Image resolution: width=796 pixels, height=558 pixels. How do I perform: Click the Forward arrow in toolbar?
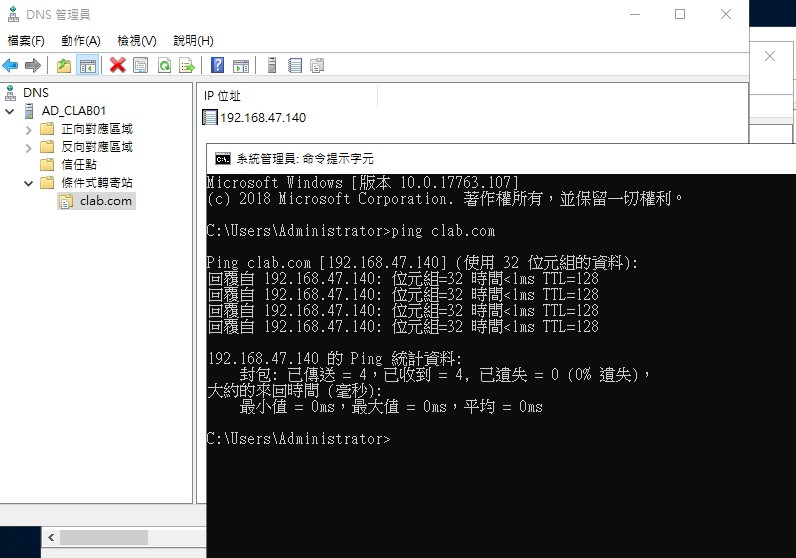tap(33, 65)
